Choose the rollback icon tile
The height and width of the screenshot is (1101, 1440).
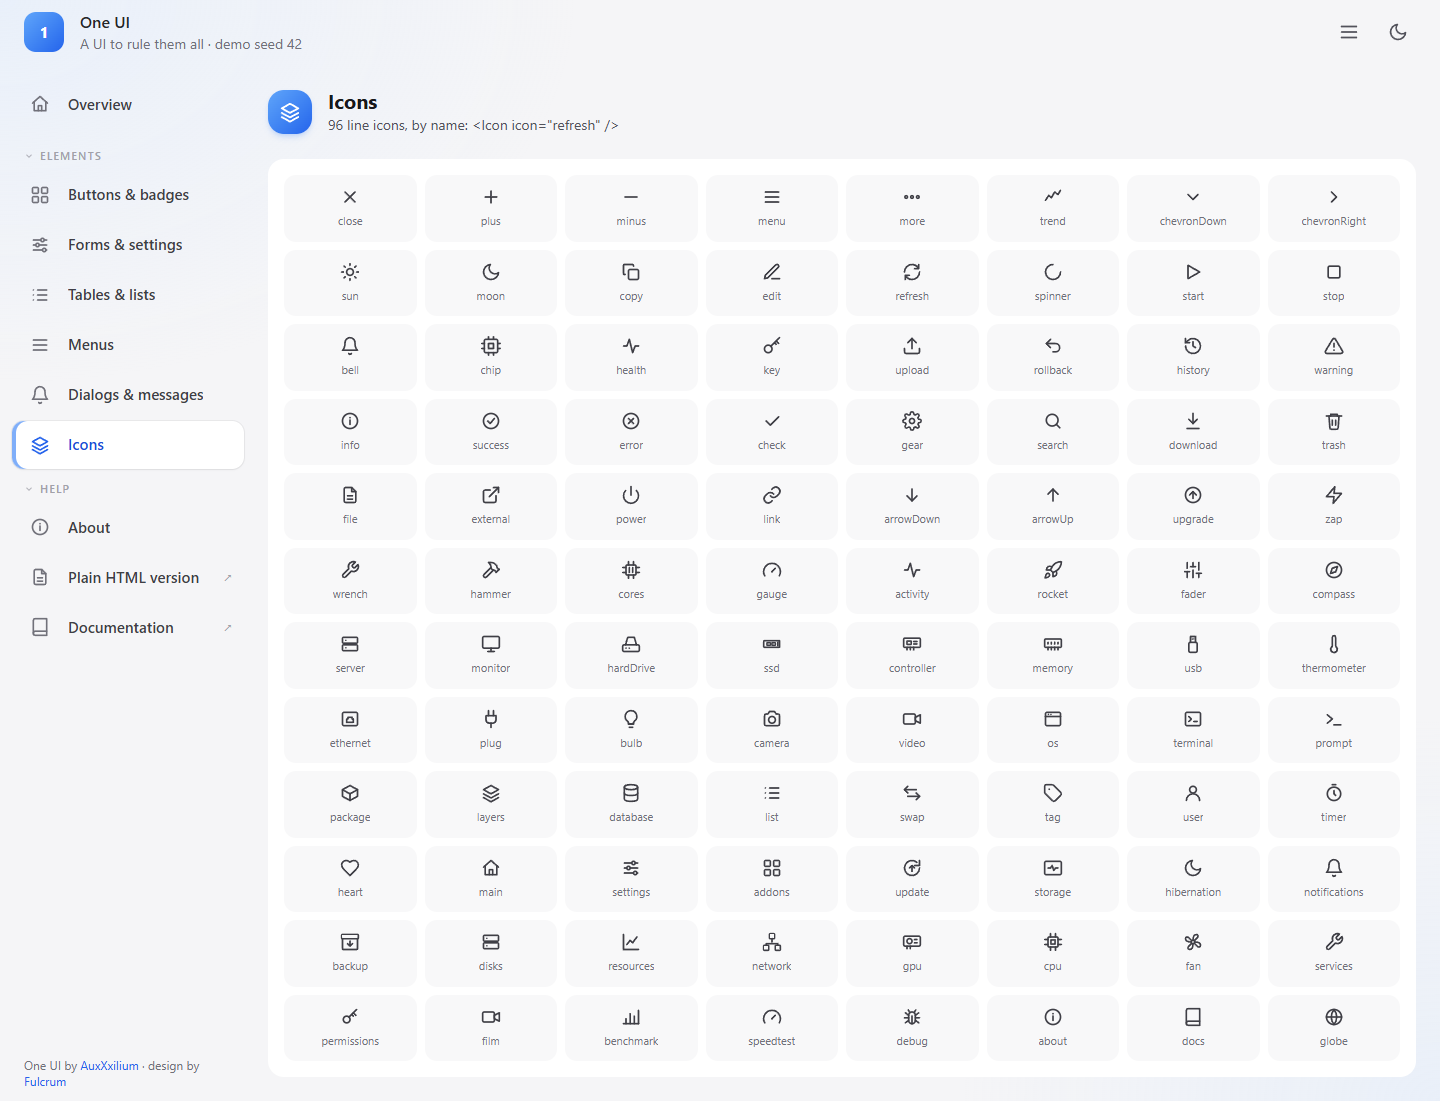click(1053, 357)
